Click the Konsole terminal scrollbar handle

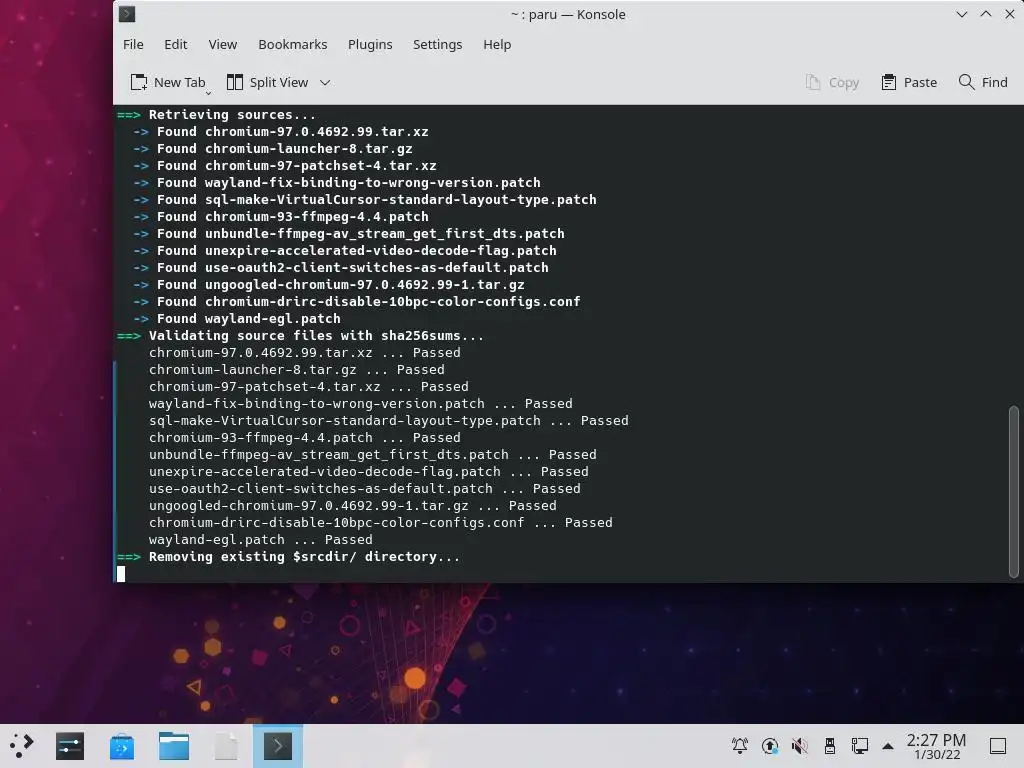tap(1014, 492)
